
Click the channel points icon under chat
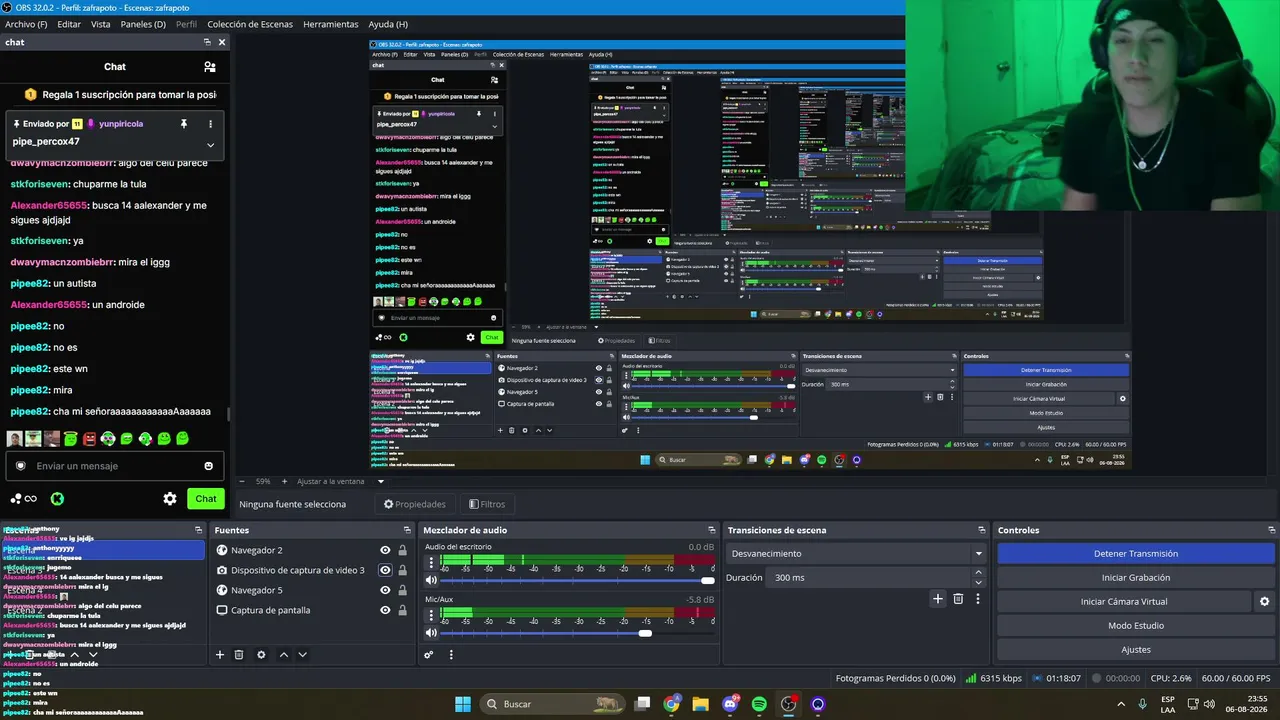23,499
